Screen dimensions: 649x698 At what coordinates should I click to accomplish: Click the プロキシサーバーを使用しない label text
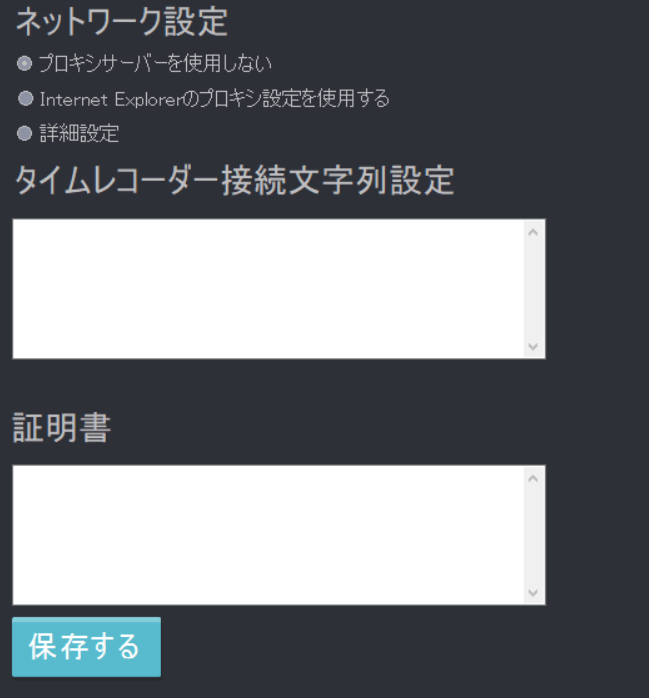click(x=155, y=63)
